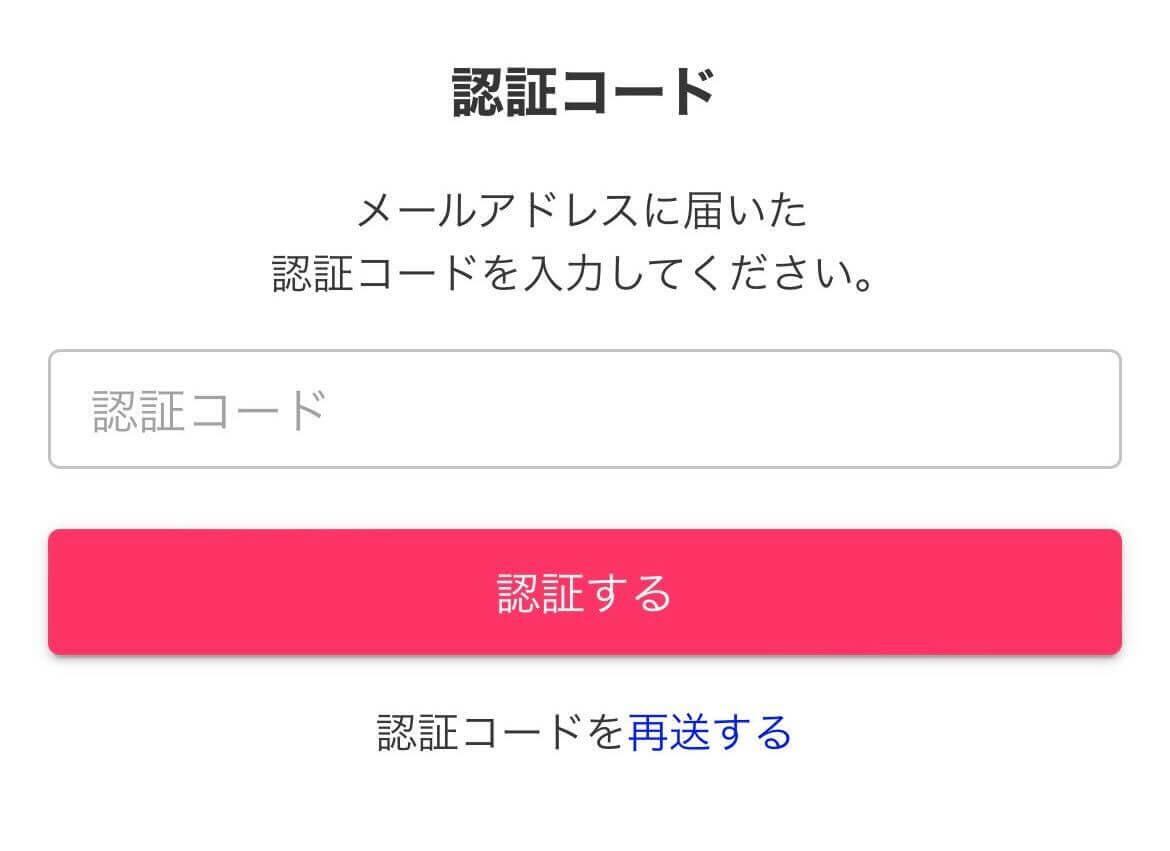Submit the verification code with 認証する

(584, 592)
